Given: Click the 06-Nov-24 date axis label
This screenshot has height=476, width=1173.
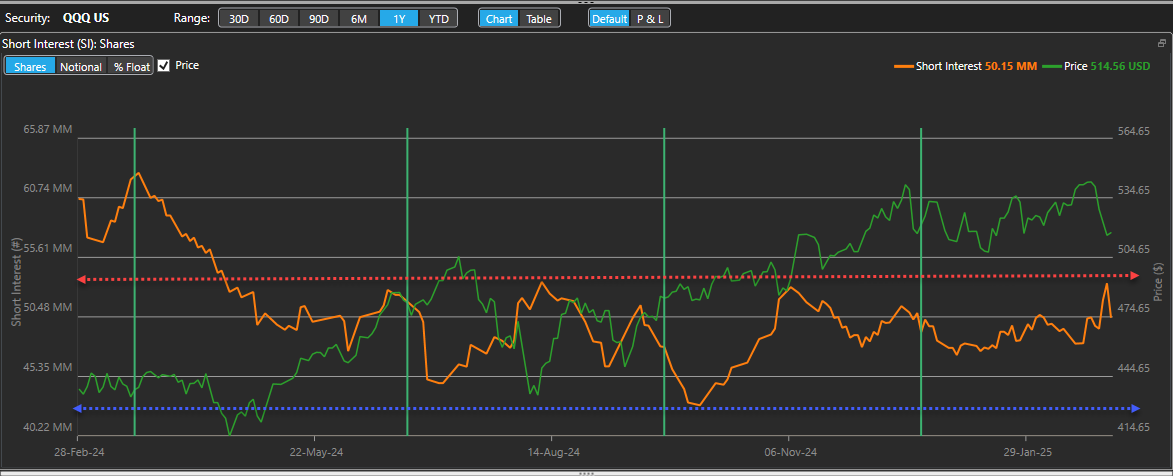Looking at the screenshot, I should tap(791, 452).
